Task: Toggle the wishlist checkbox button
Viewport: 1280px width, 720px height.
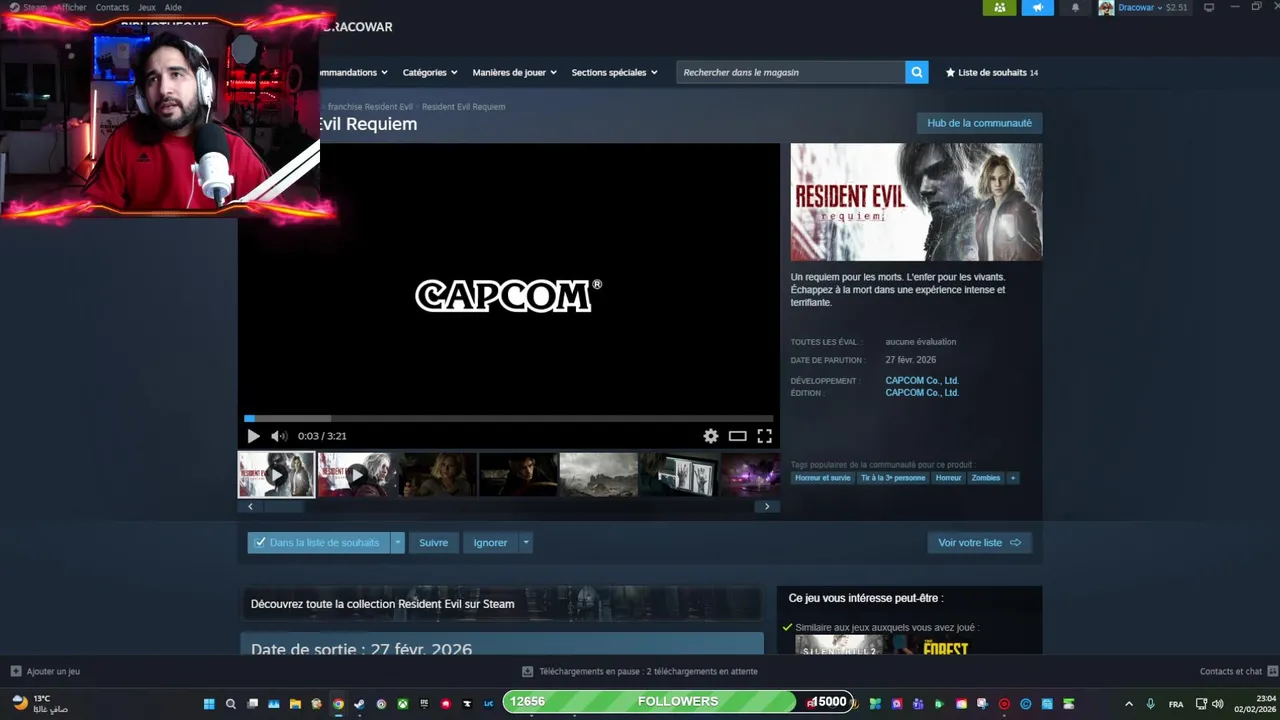Action: point(319,542)
